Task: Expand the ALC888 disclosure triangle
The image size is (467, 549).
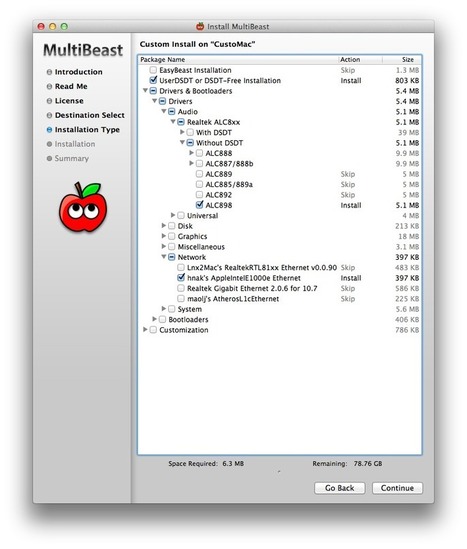Action: 191,153
